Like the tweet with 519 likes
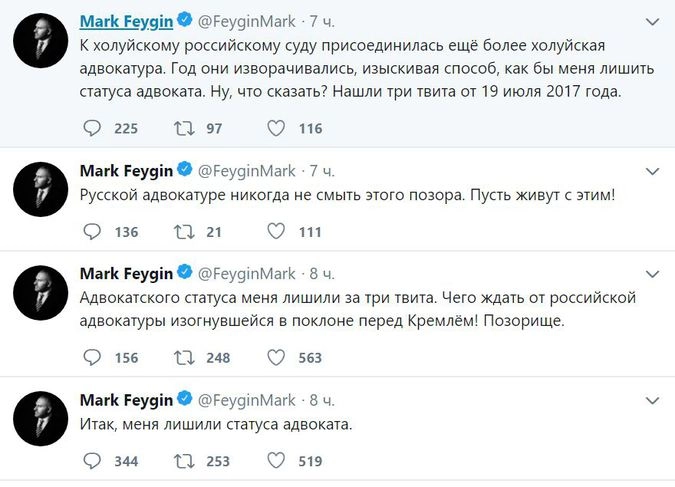The height and width of the screenshot is (487, 675). [276, 461]
